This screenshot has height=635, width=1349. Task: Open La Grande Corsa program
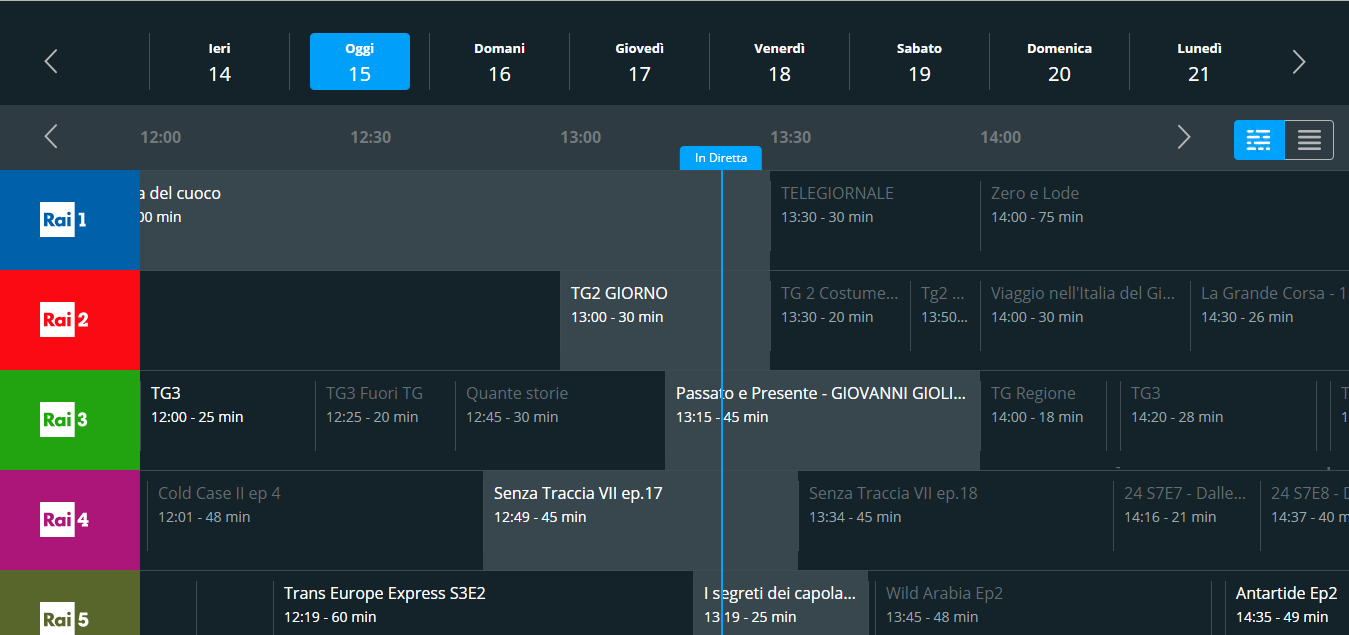(x=1270, y=320)
